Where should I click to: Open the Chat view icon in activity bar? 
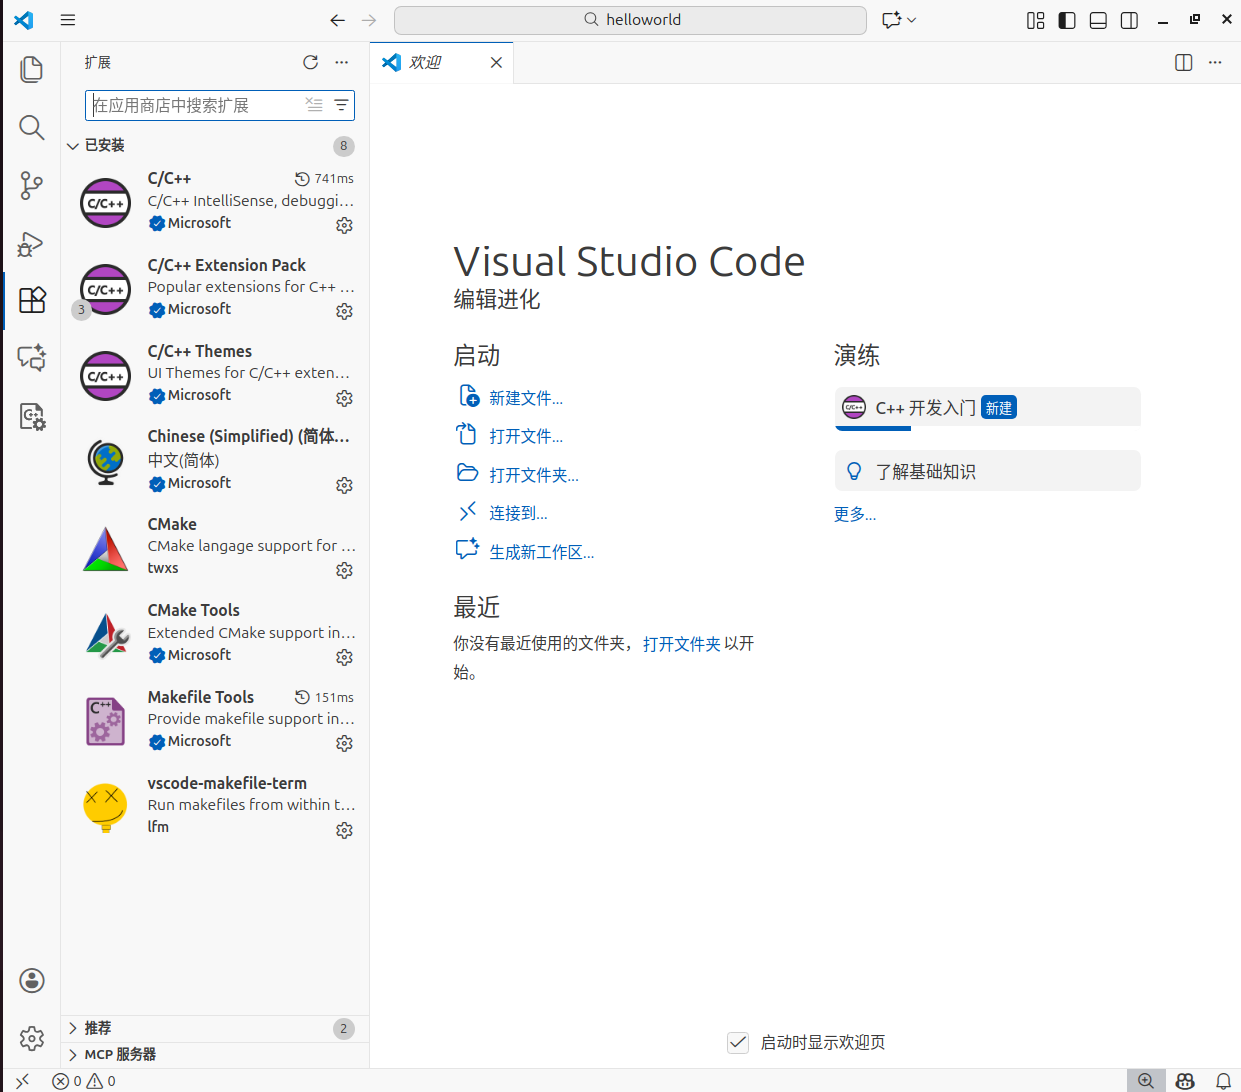(x=32, y=358)
